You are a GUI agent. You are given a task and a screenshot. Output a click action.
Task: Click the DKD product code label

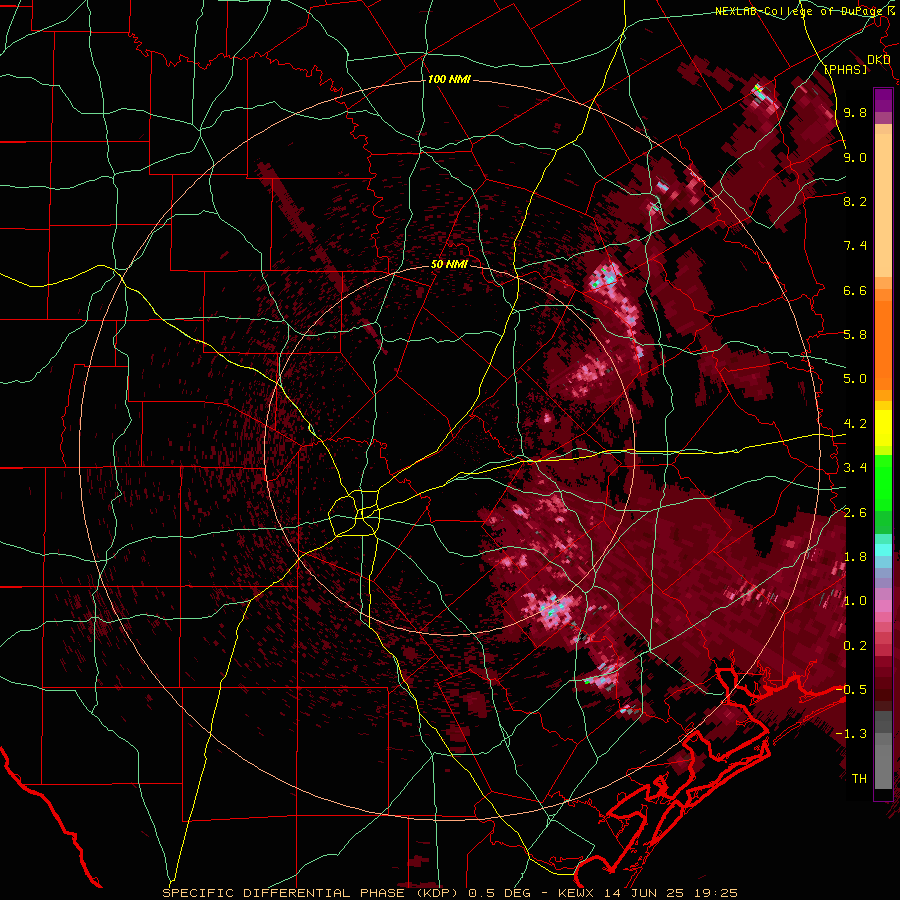[x=879, y=60]
